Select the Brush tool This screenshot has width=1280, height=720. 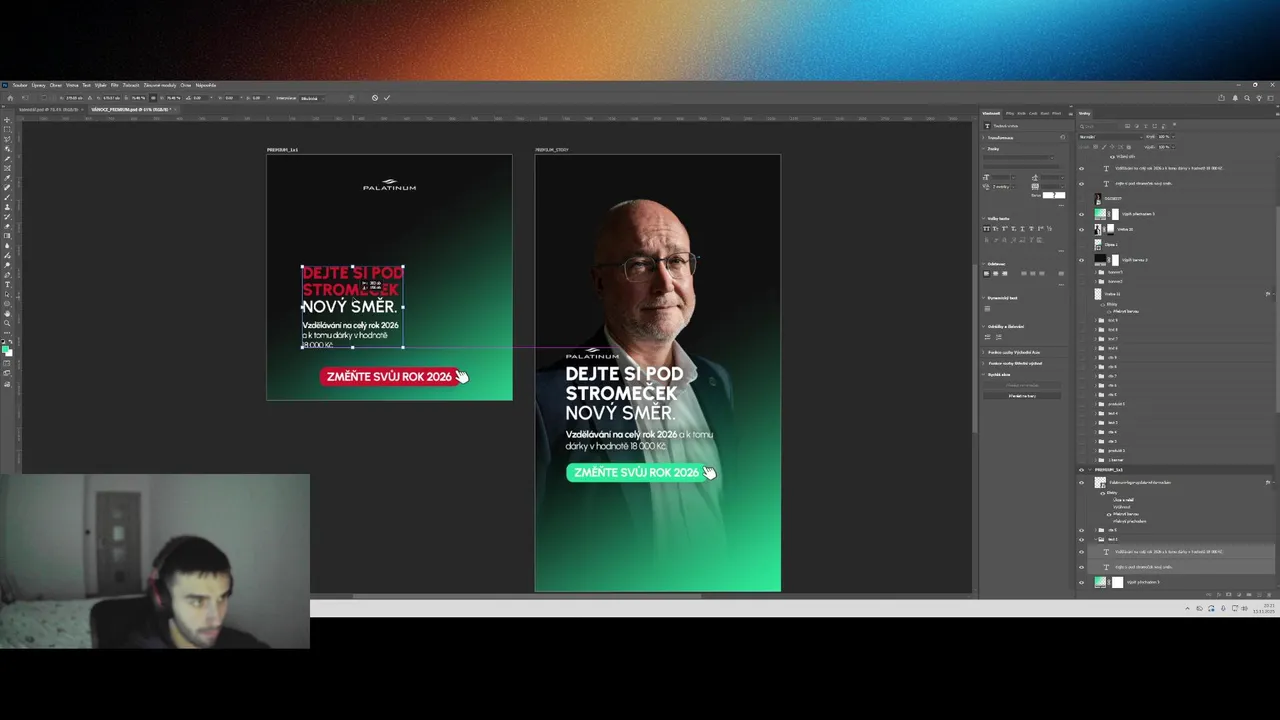click(x=7, y=197)
